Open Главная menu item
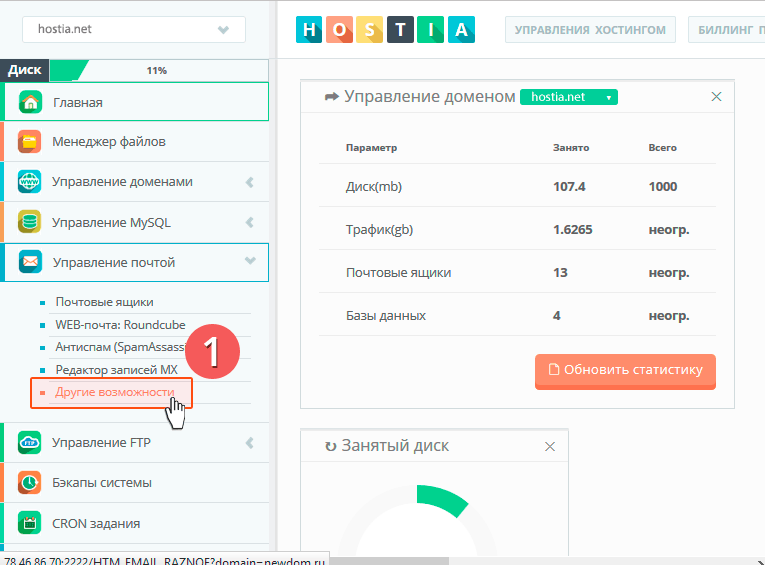The width and height of the screenshot is (765, 565). coord(136,102)
